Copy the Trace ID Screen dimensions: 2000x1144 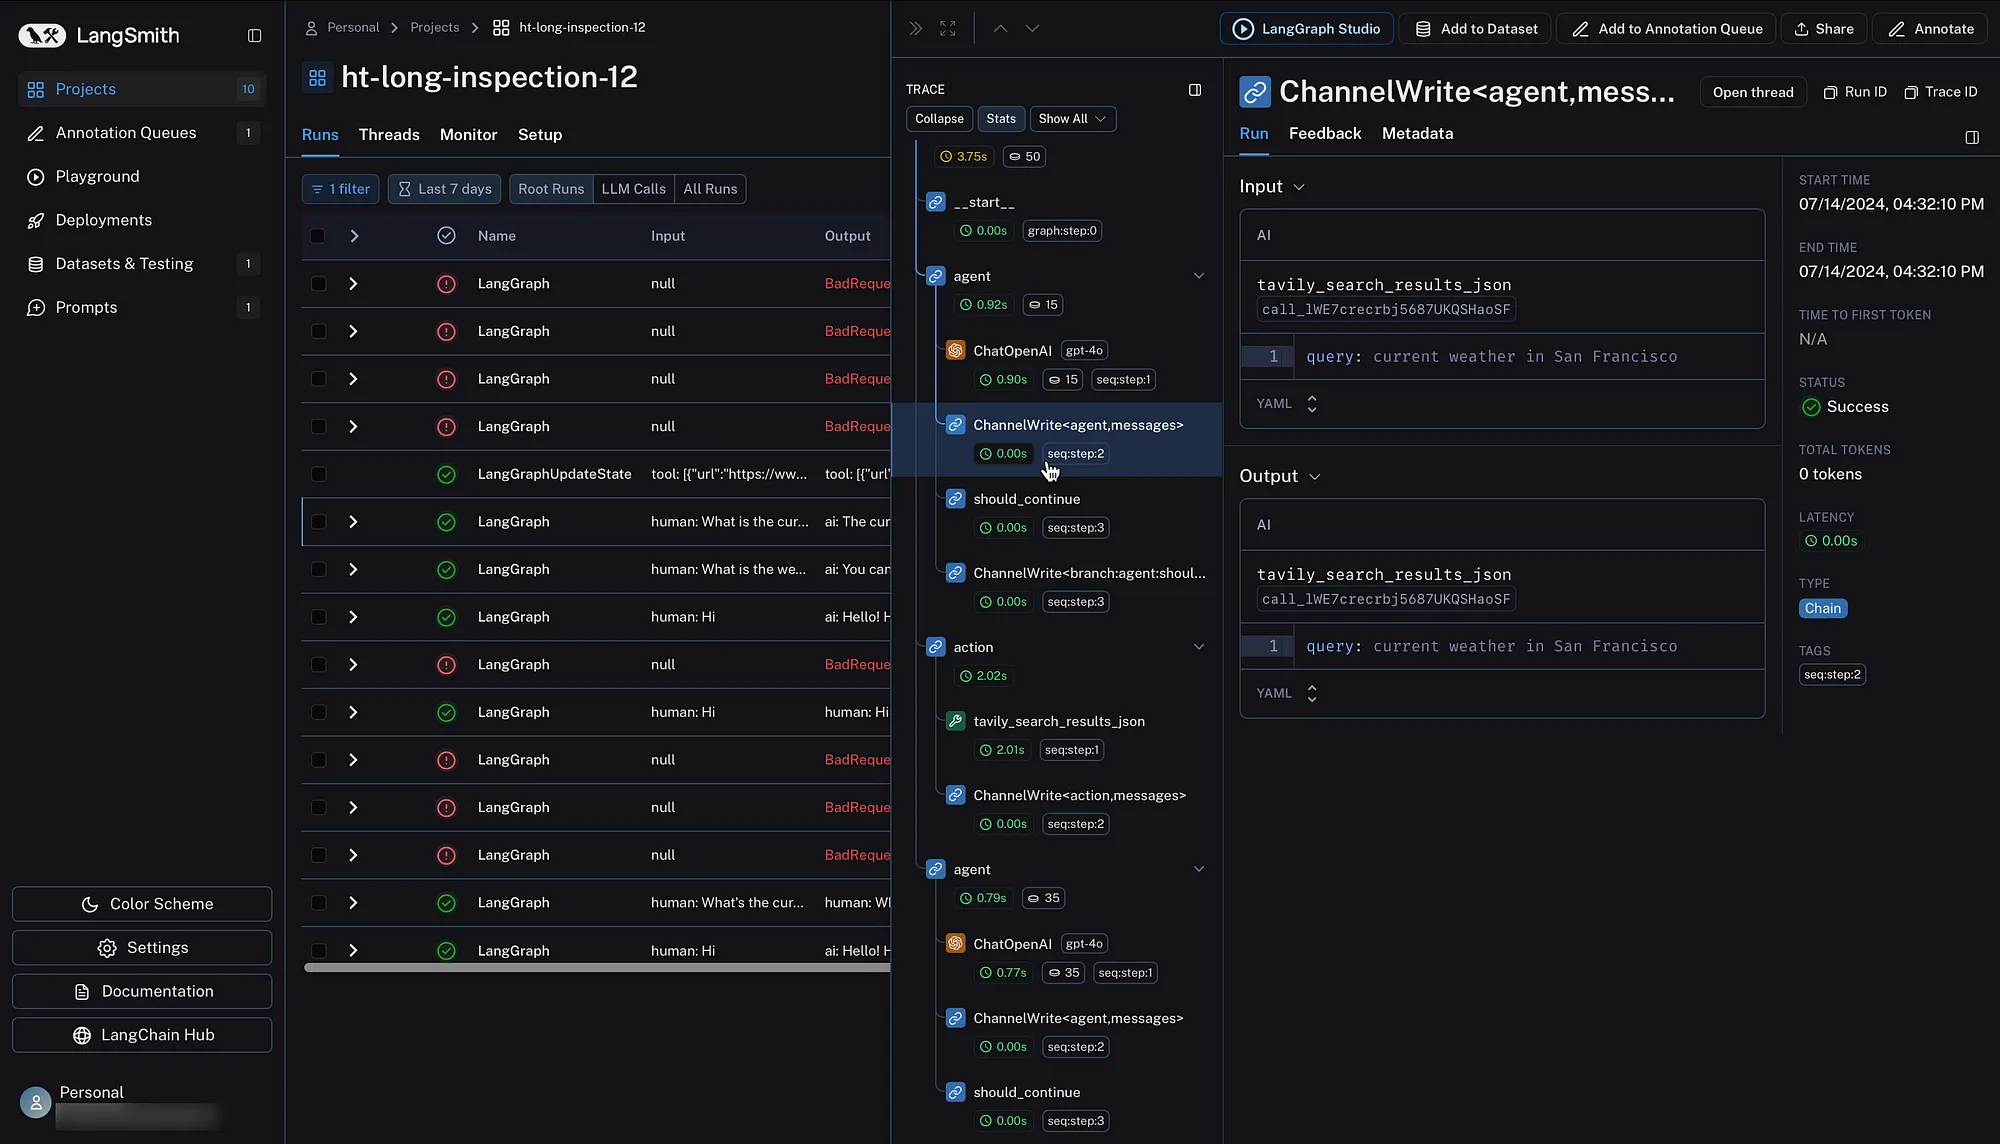click(1941, 92)
